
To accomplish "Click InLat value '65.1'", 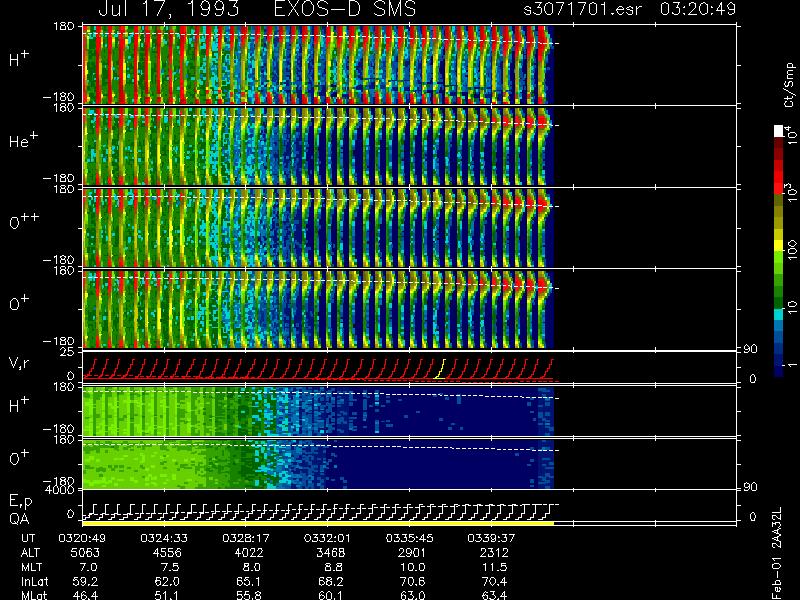I will pyautogui.click(x=249, y=581).
